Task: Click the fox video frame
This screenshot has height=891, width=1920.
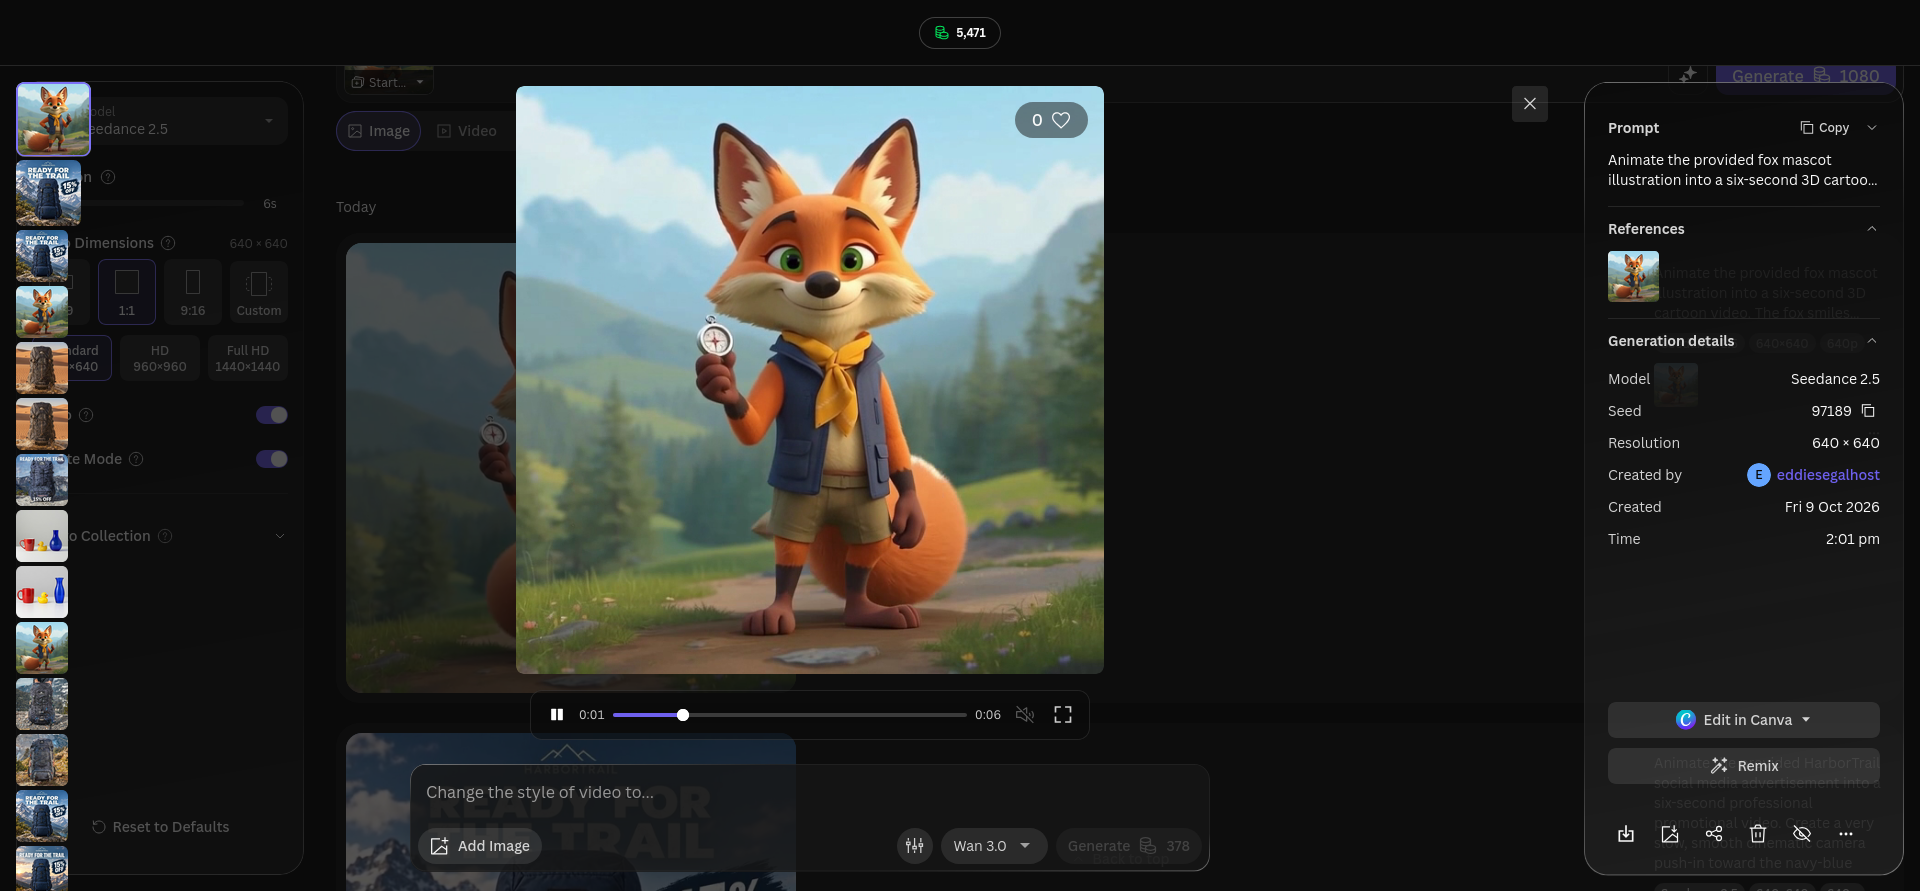Action: coord(810,380)
